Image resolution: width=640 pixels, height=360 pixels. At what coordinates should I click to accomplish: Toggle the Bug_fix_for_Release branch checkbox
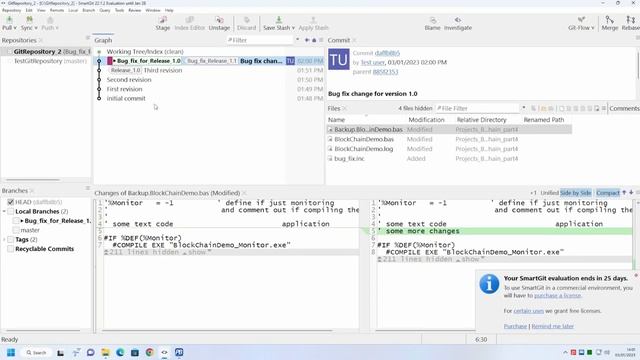pyautogui.click(x=16, y=221)
